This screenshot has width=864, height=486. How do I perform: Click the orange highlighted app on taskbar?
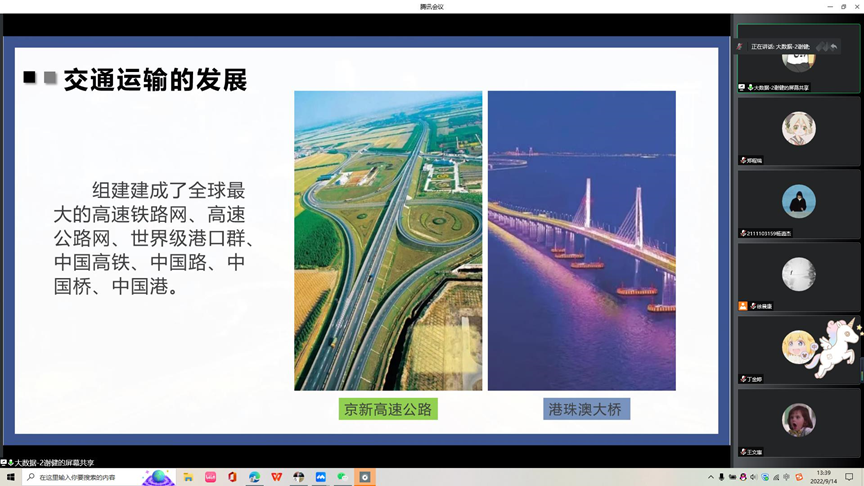coord(365,478)
